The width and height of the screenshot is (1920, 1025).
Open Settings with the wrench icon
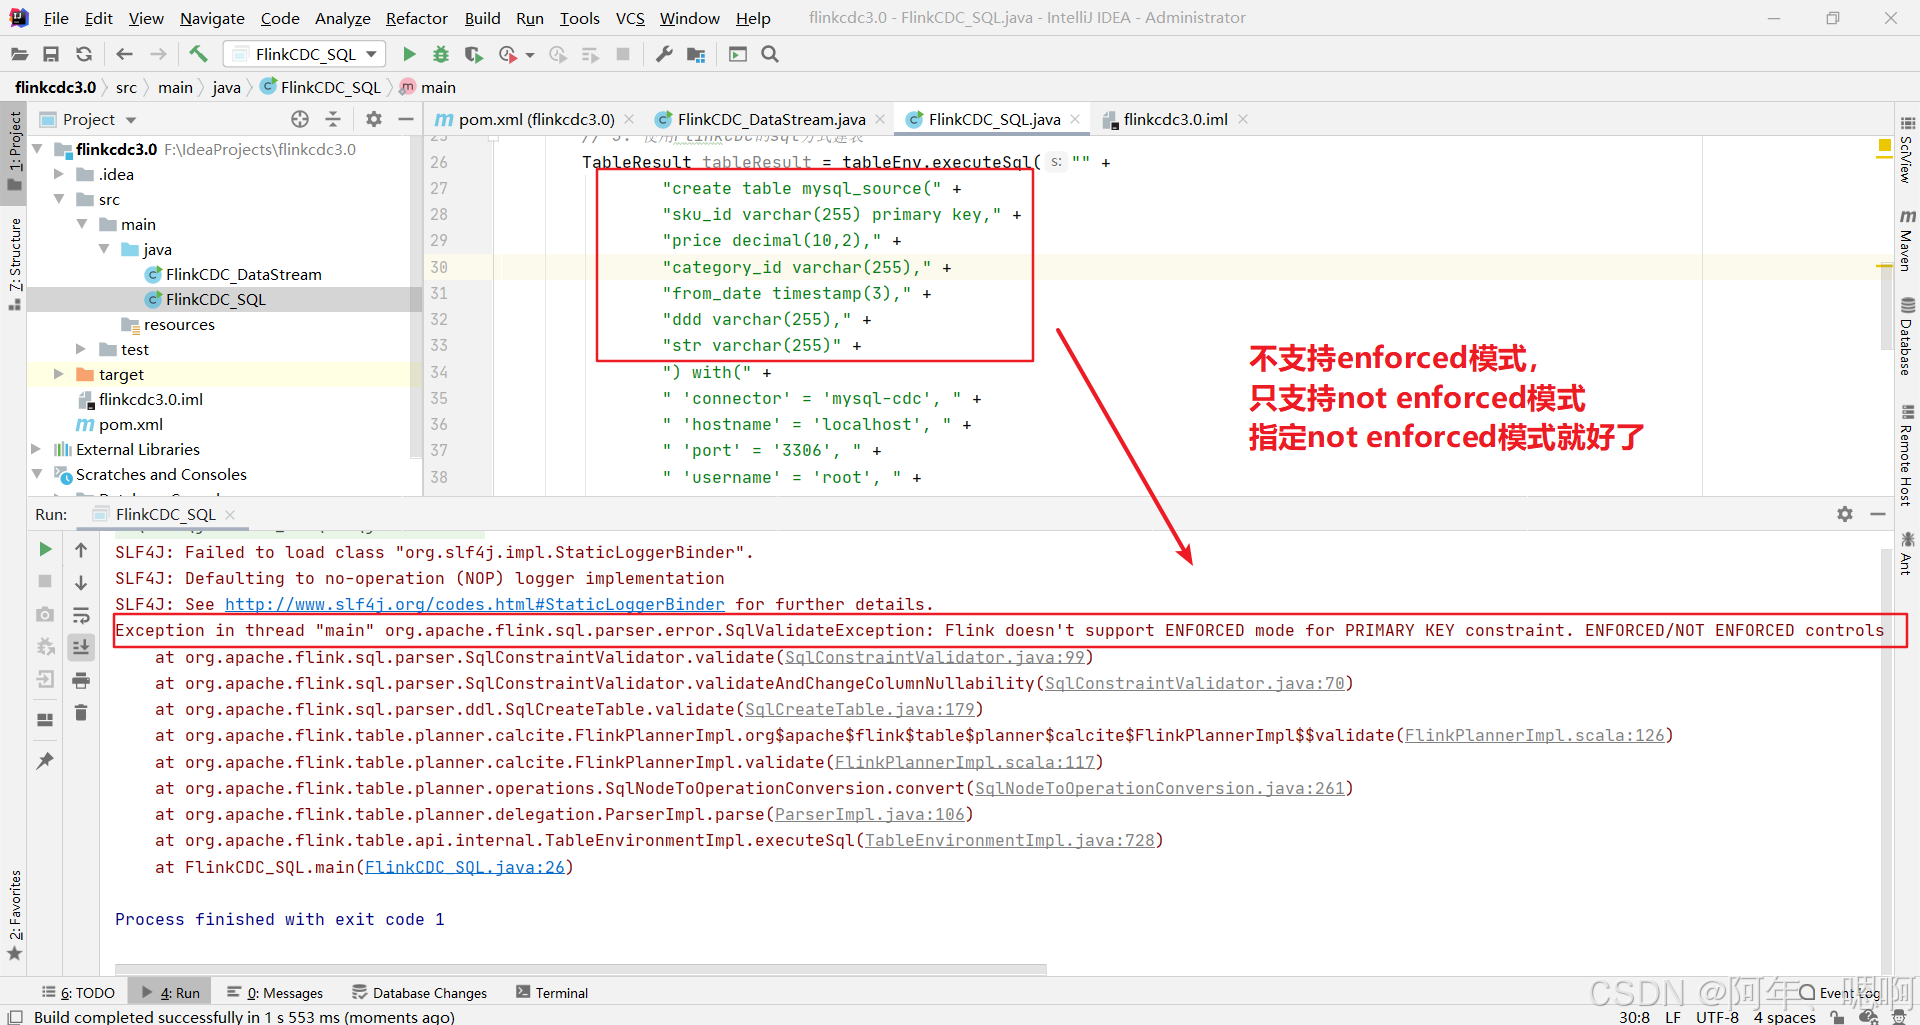[x=664, y=54]
